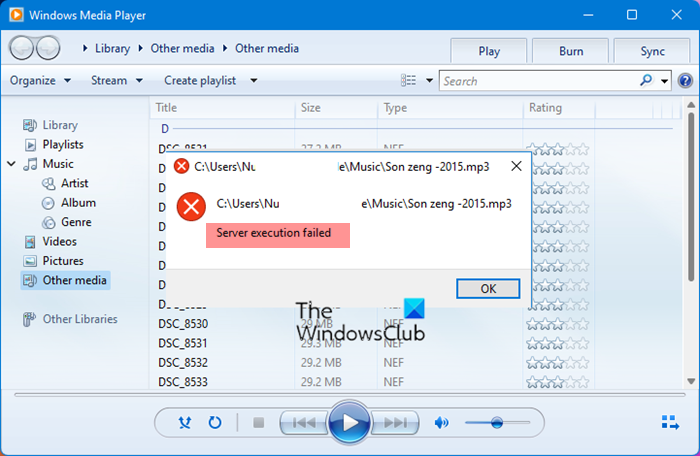Open the Stream dropdown menu
Image resolution: width=700 pixels, height=456 pixels.
pyautogui.click(x=117, y=80)
